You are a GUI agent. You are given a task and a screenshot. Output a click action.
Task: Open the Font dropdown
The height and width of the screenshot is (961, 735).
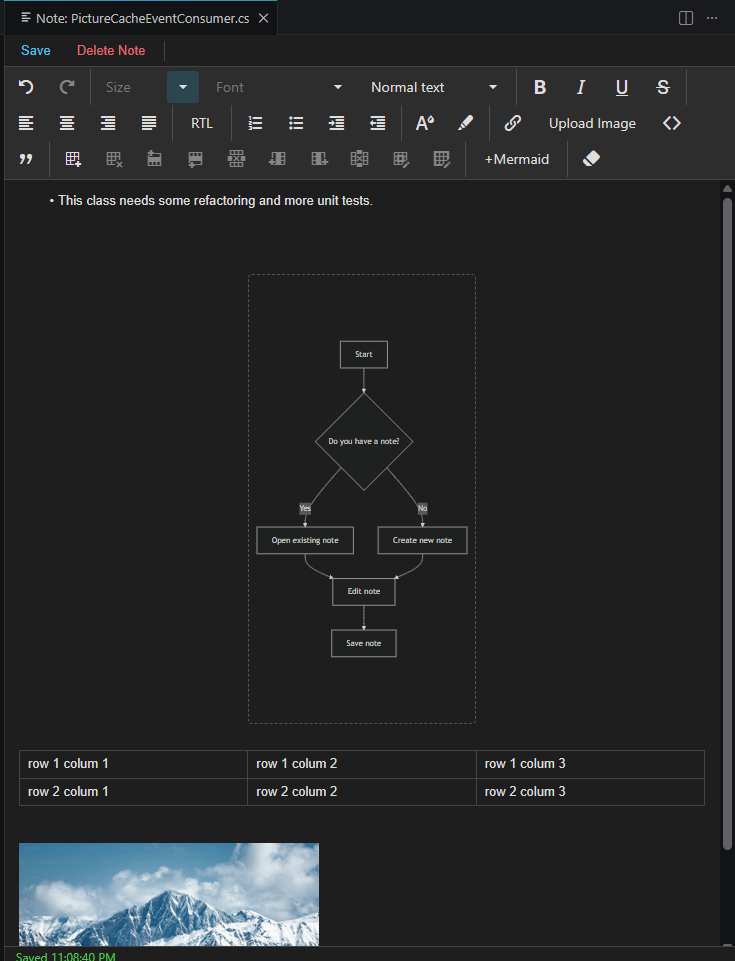(x=279, y=87)
